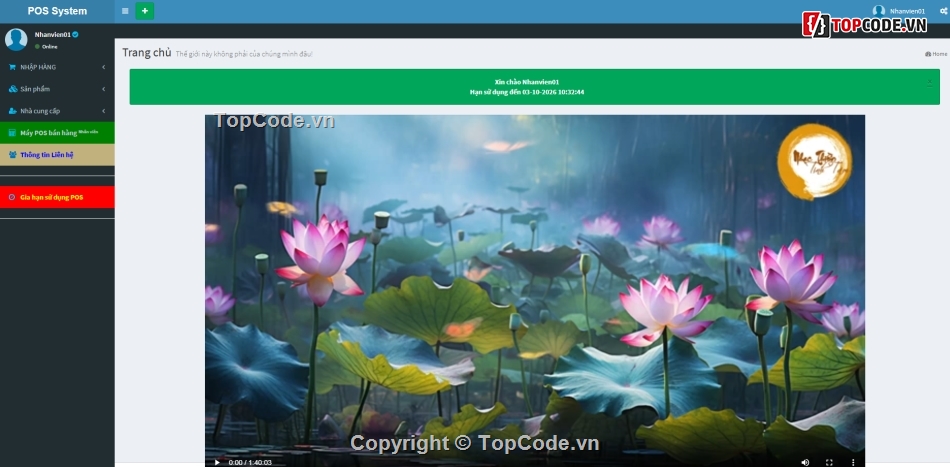The image size is (950, 467).
Task: Click the Sản phẩm cubes icon
Action: (x=12, y=89)
